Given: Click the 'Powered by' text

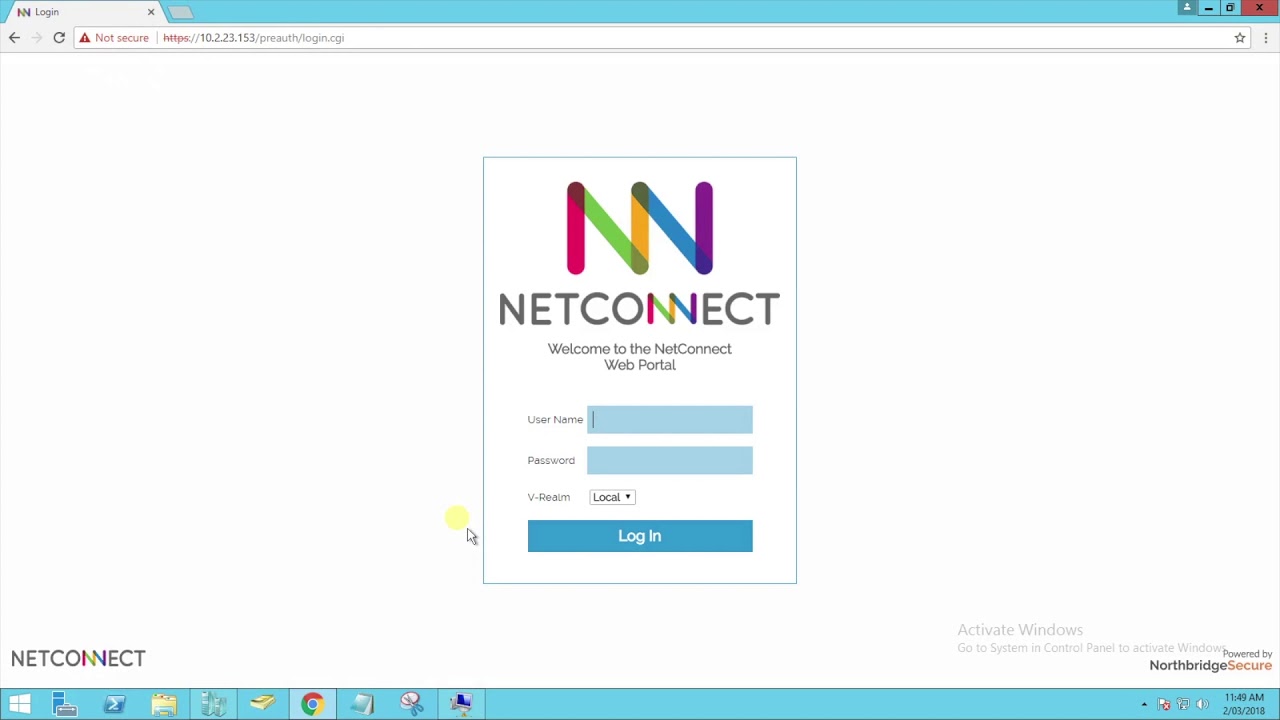Looking at the screenshot, I should point(1247,654).
